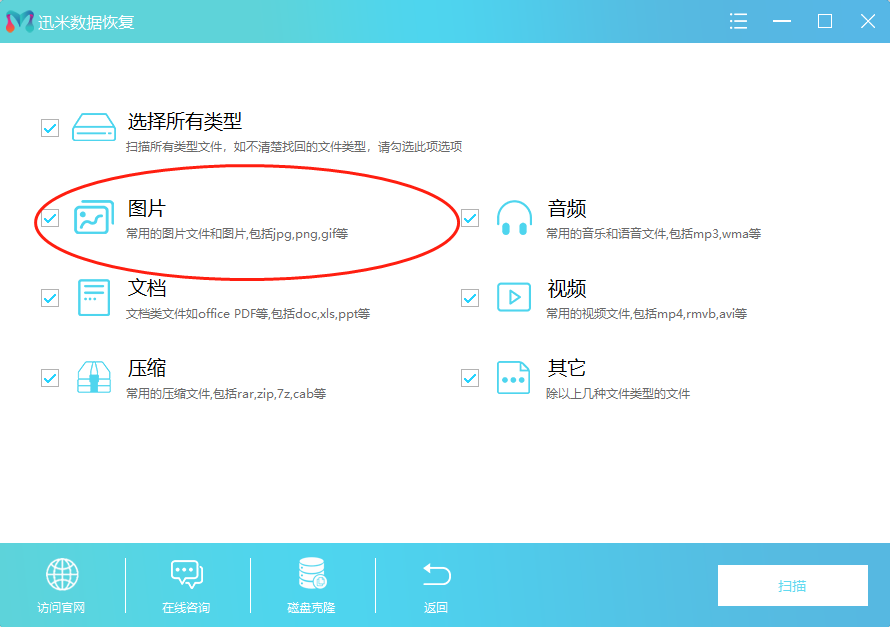Uncheck the 文档 checkbox
This screenshot has height=627, width=890.
[x=49, y=298]
